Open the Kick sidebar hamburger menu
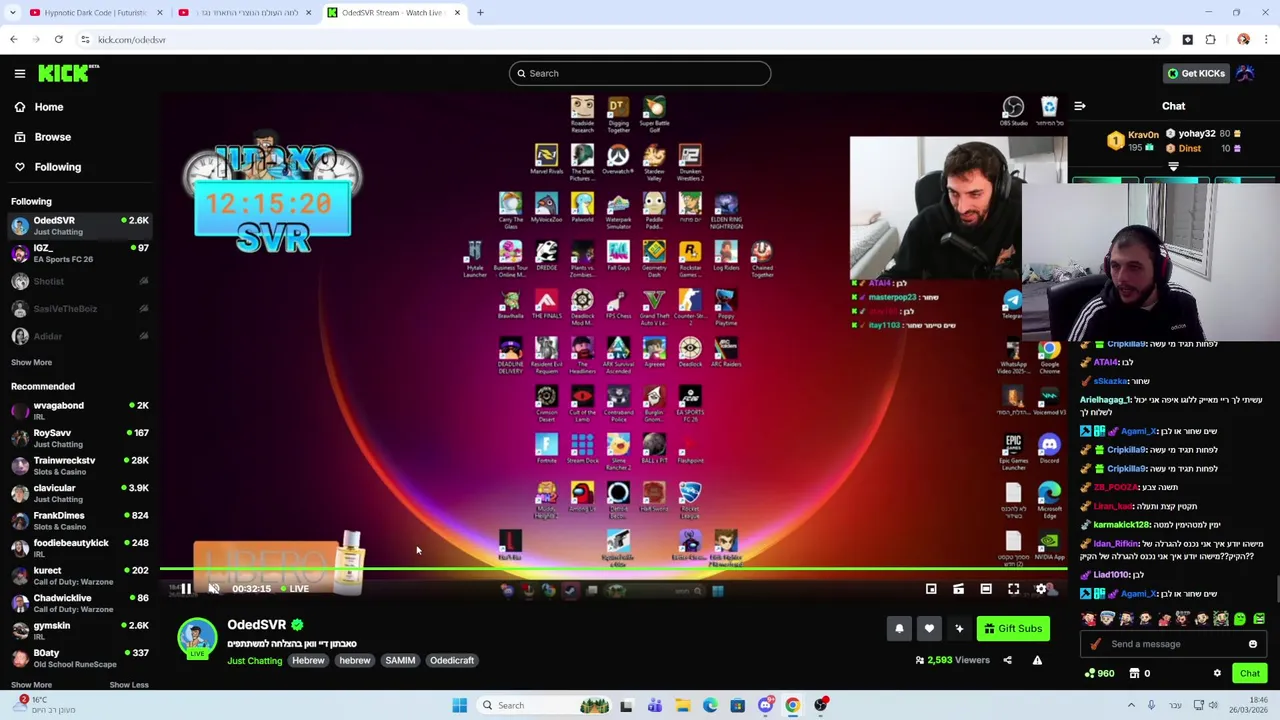 pyautogui.click(x=19, y=73)
